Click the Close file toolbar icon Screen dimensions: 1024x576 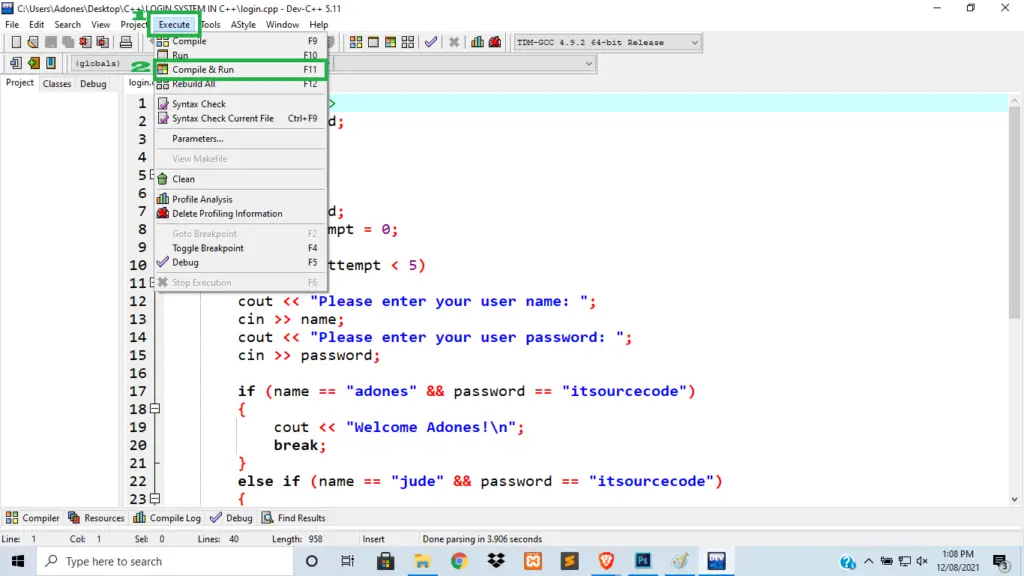(86, 42)
